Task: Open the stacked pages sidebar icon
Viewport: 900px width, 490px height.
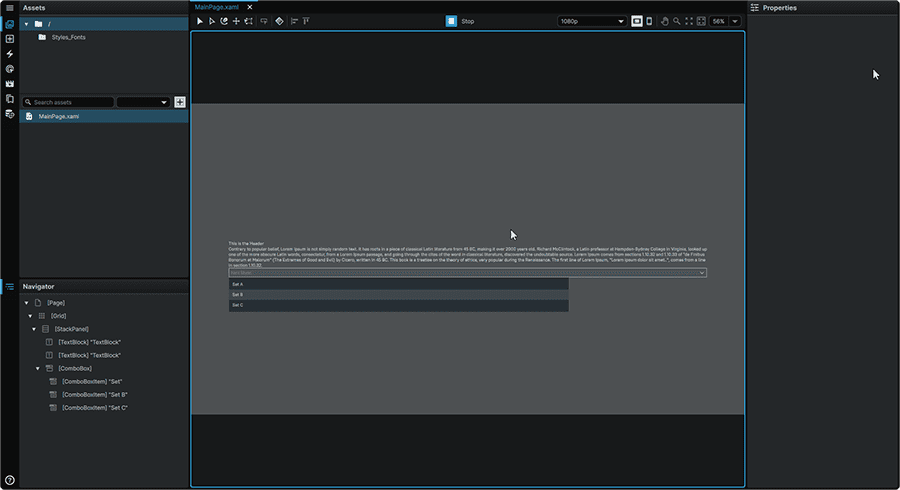Action: (x=10, y=99)
